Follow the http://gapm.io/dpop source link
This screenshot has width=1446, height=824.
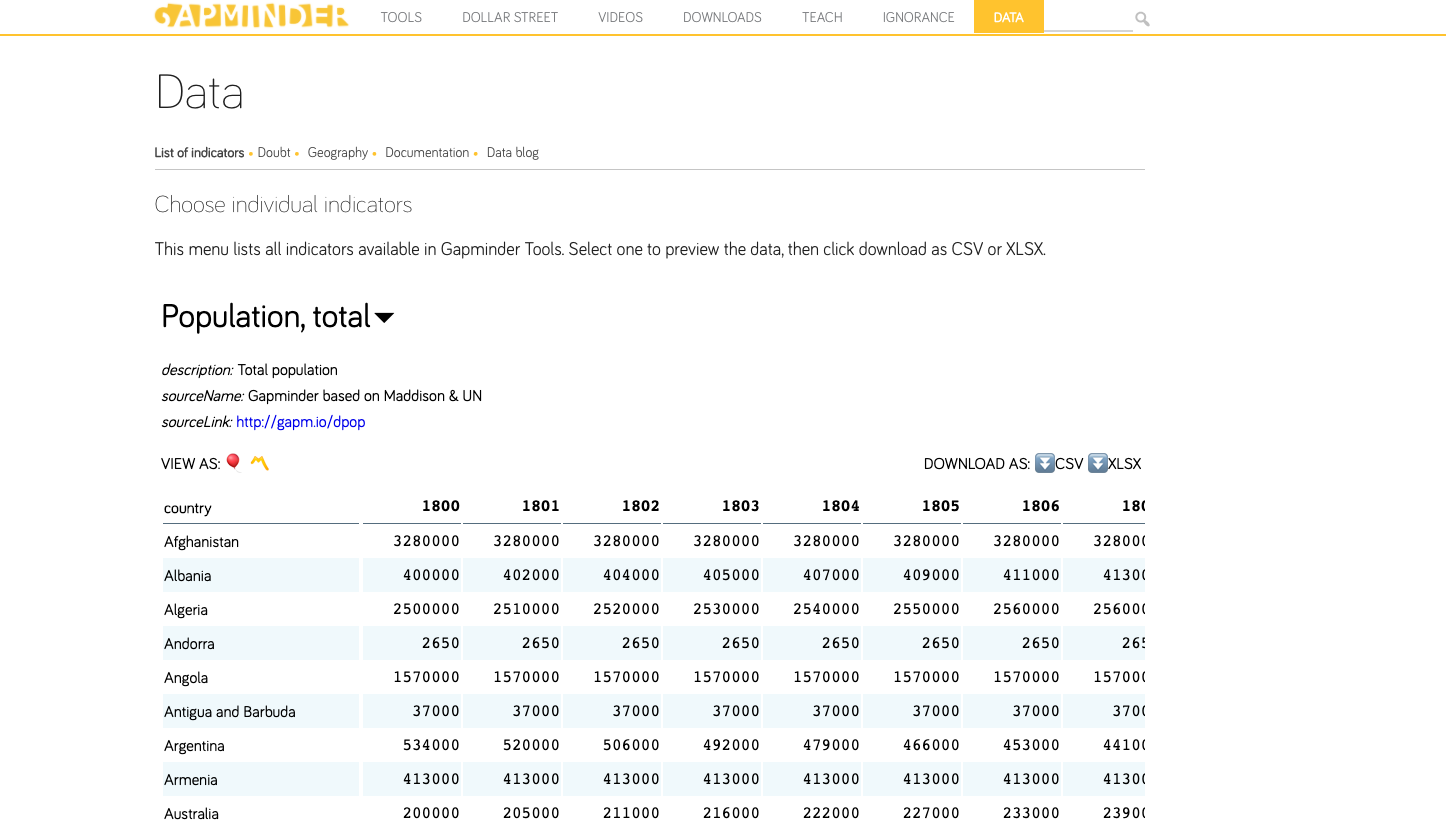point(301,422)
